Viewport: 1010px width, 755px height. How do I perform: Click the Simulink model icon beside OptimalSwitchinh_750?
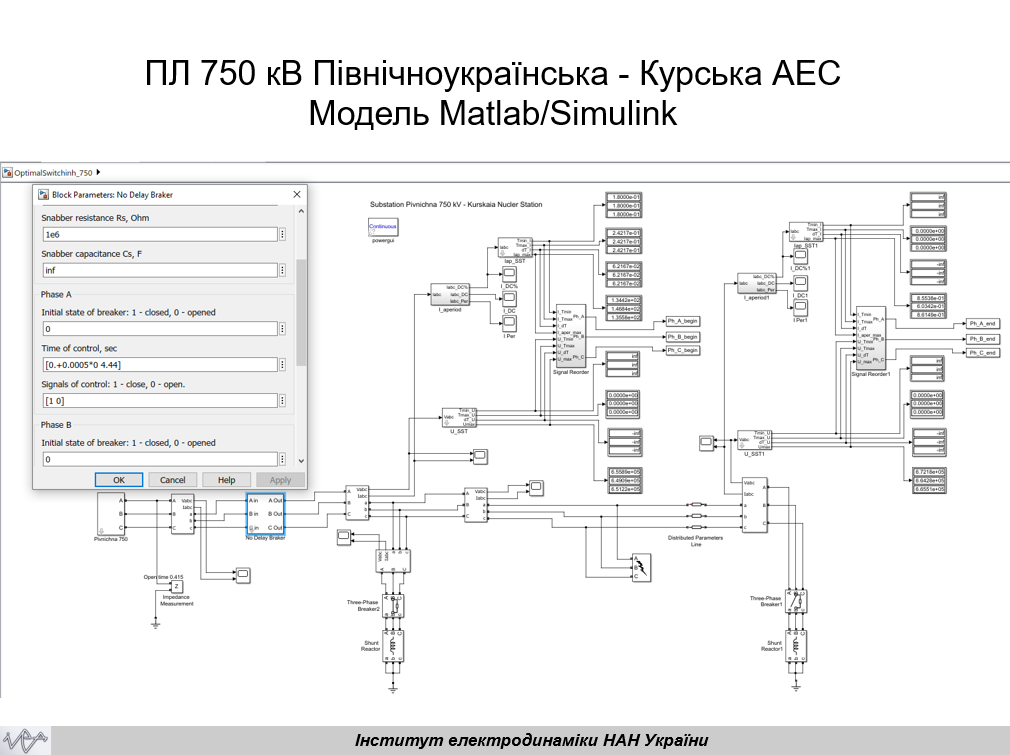[x=8, y=173]
